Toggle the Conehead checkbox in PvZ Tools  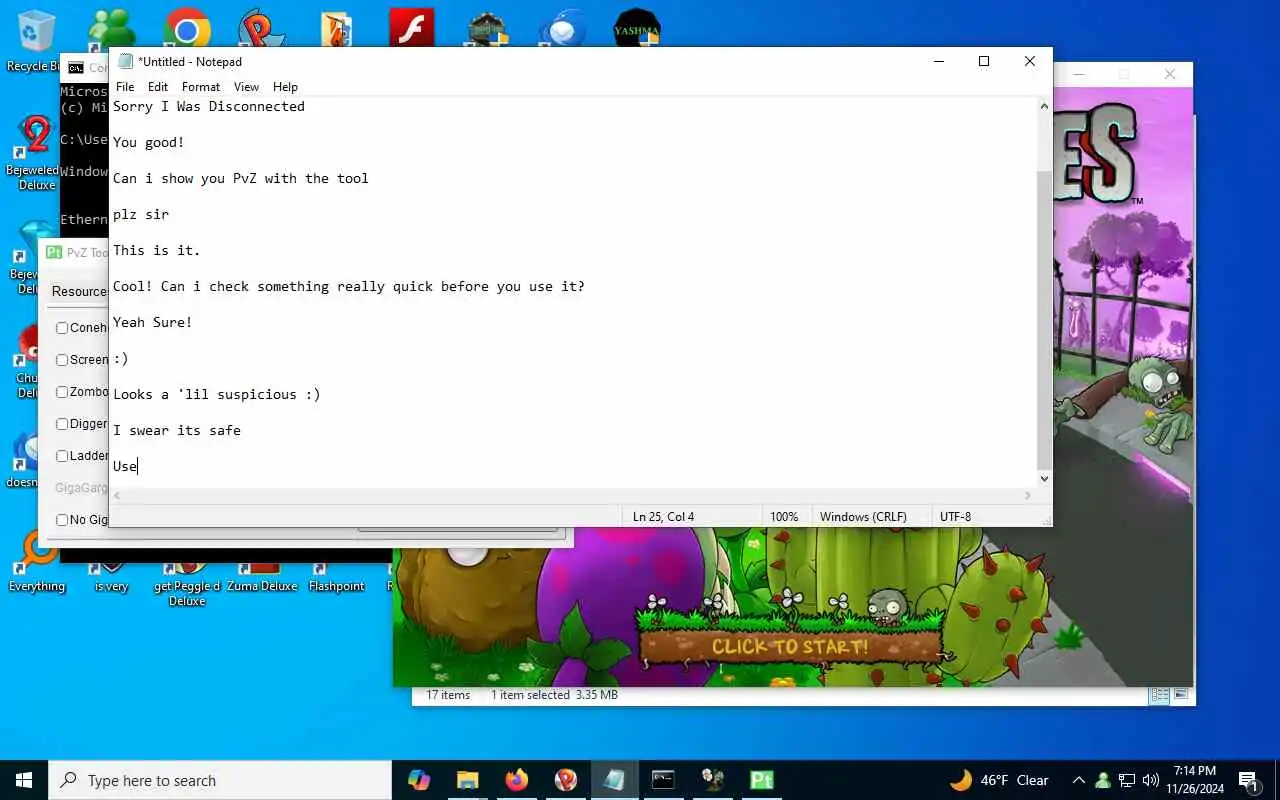pyautogui.click(x=62, y=328)
